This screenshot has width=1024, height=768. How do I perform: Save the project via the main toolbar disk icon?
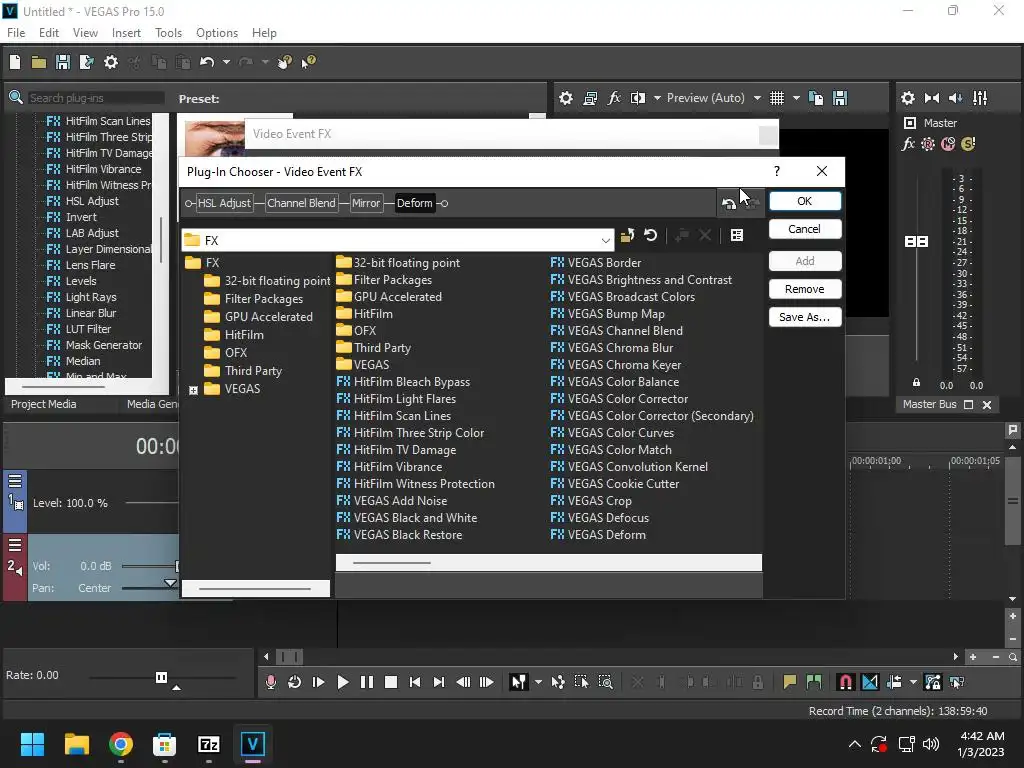point(63,62)
